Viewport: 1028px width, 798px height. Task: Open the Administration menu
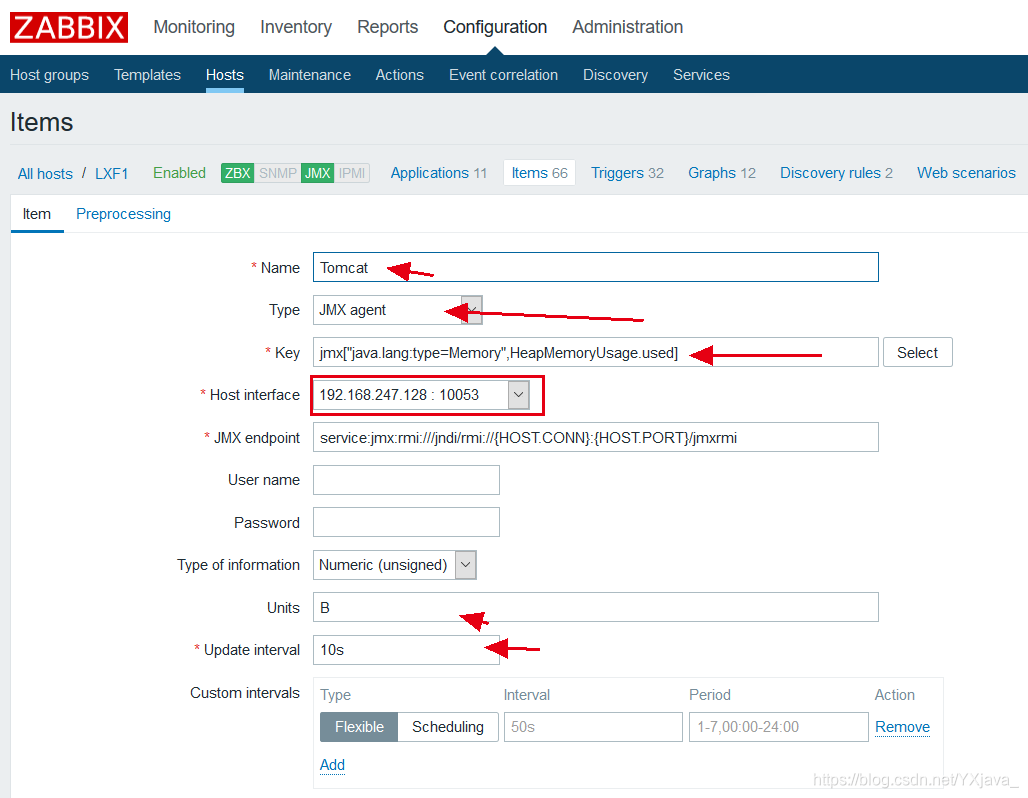[x=627, y=27]
